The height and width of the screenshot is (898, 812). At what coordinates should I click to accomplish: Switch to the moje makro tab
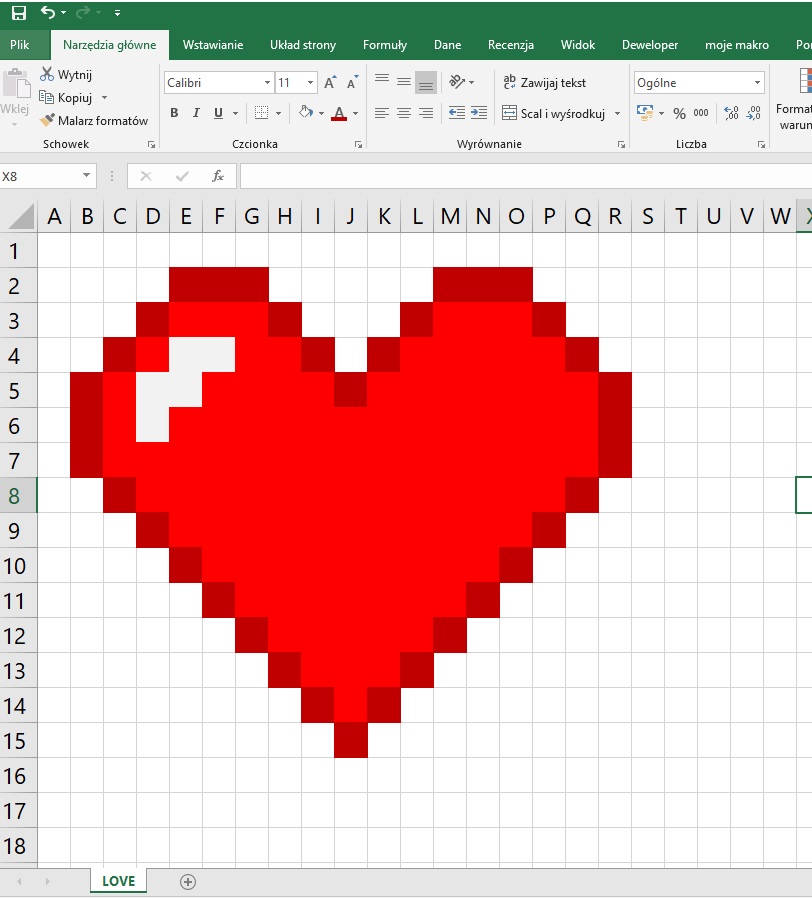[x=736, y=45]
